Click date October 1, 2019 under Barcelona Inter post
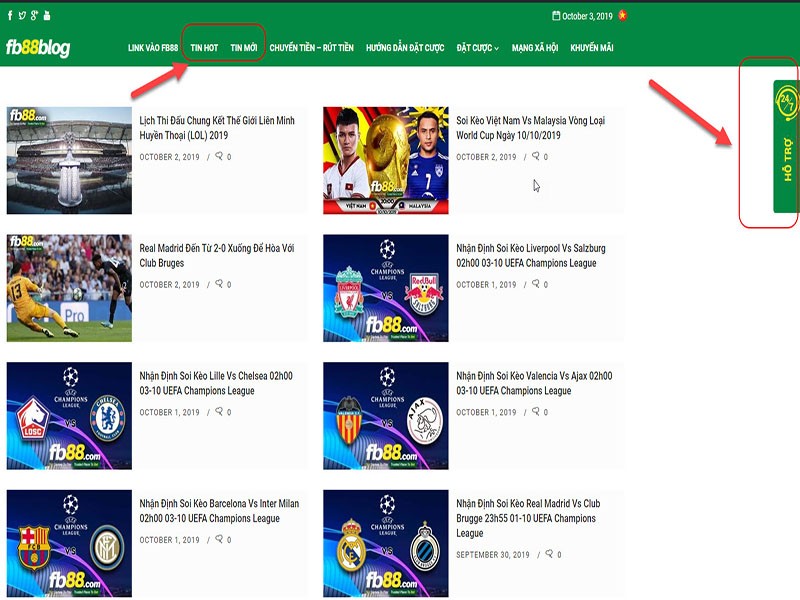 coord(169,540)
